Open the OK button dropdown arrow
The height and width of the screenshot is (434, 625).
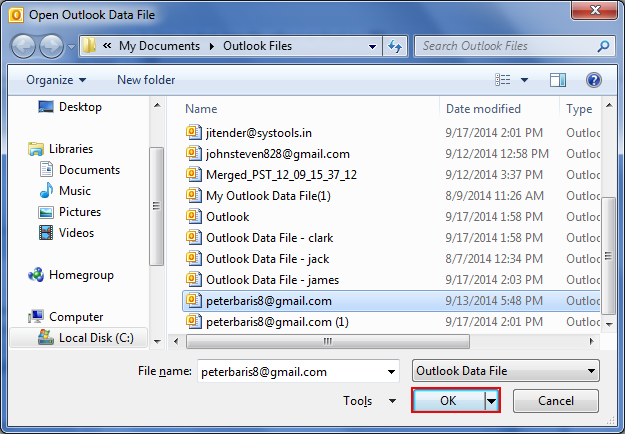492,401
